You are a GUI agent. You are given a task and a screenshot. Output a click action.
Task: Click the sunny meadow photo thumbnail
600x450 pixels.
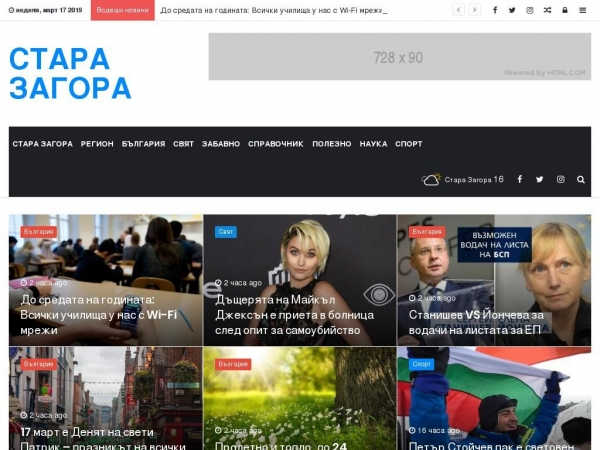tap(300, 398)
